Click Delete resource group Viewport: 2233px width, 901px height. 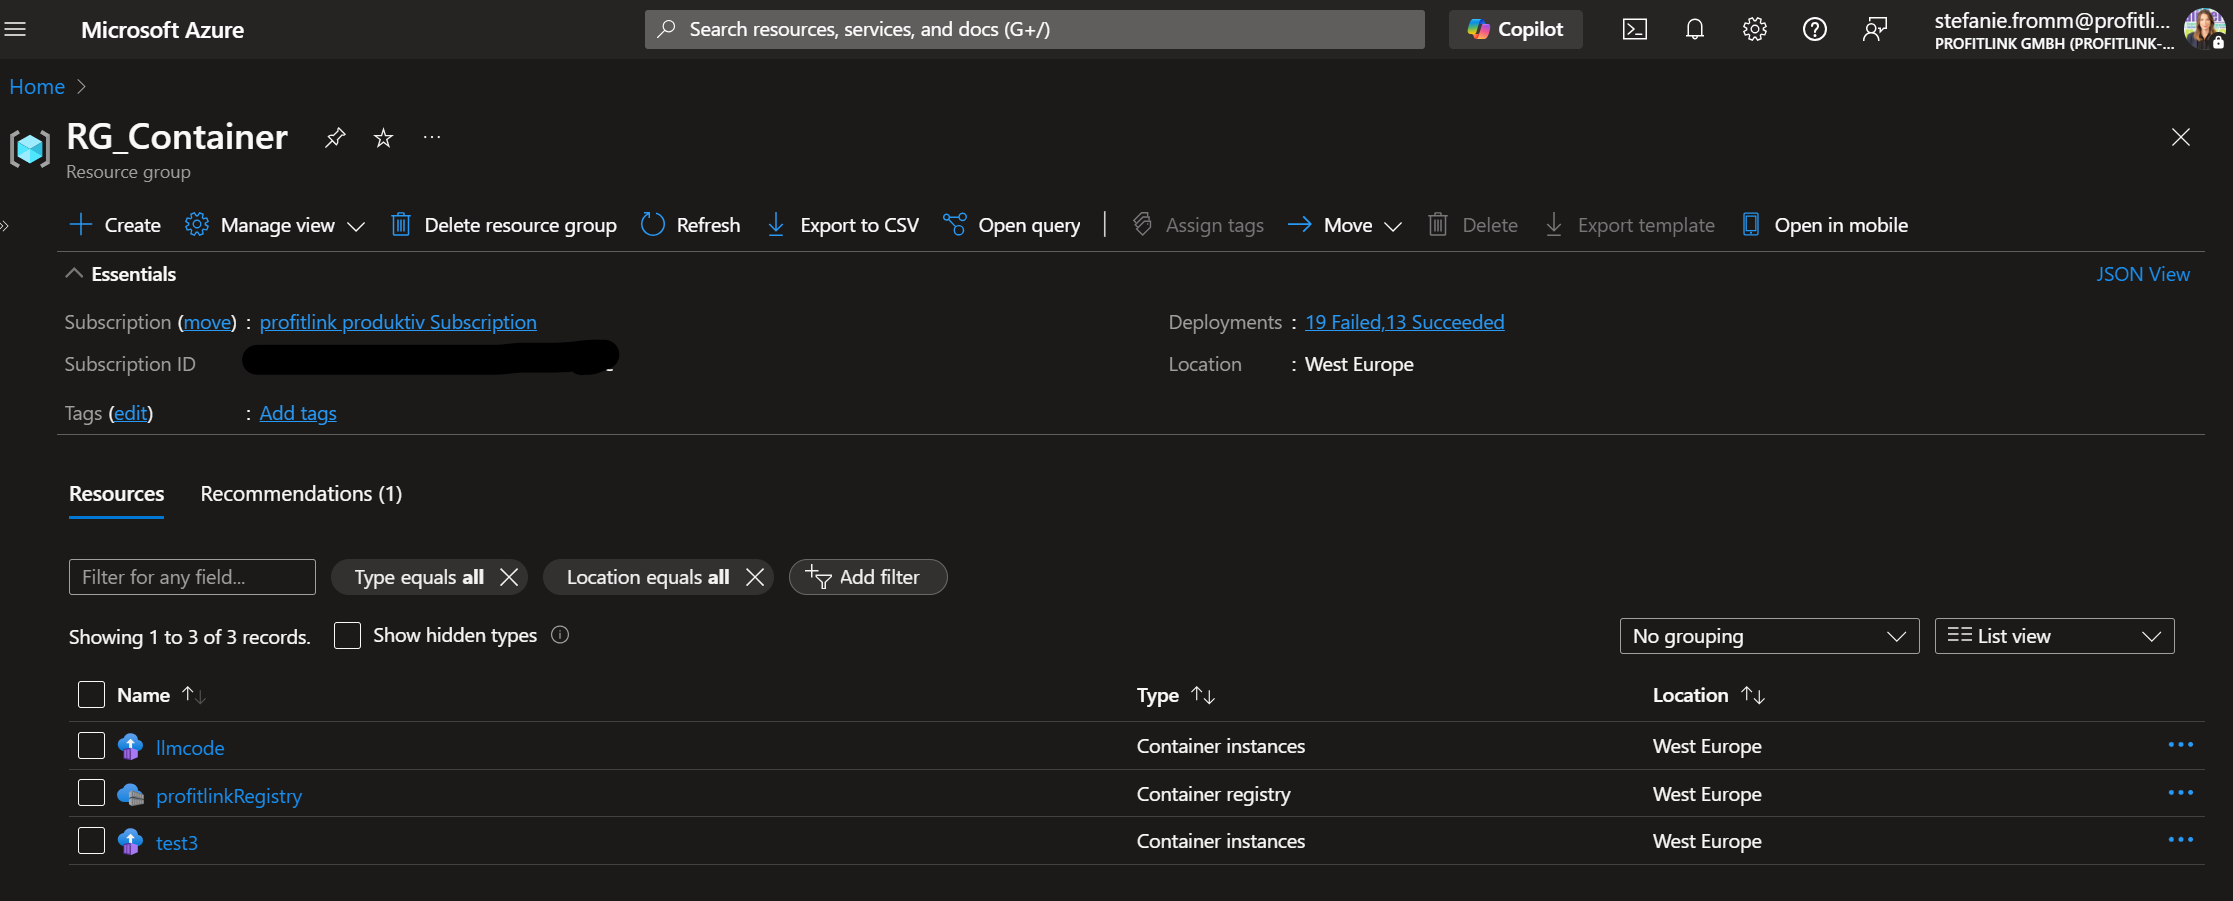(503, 225)
